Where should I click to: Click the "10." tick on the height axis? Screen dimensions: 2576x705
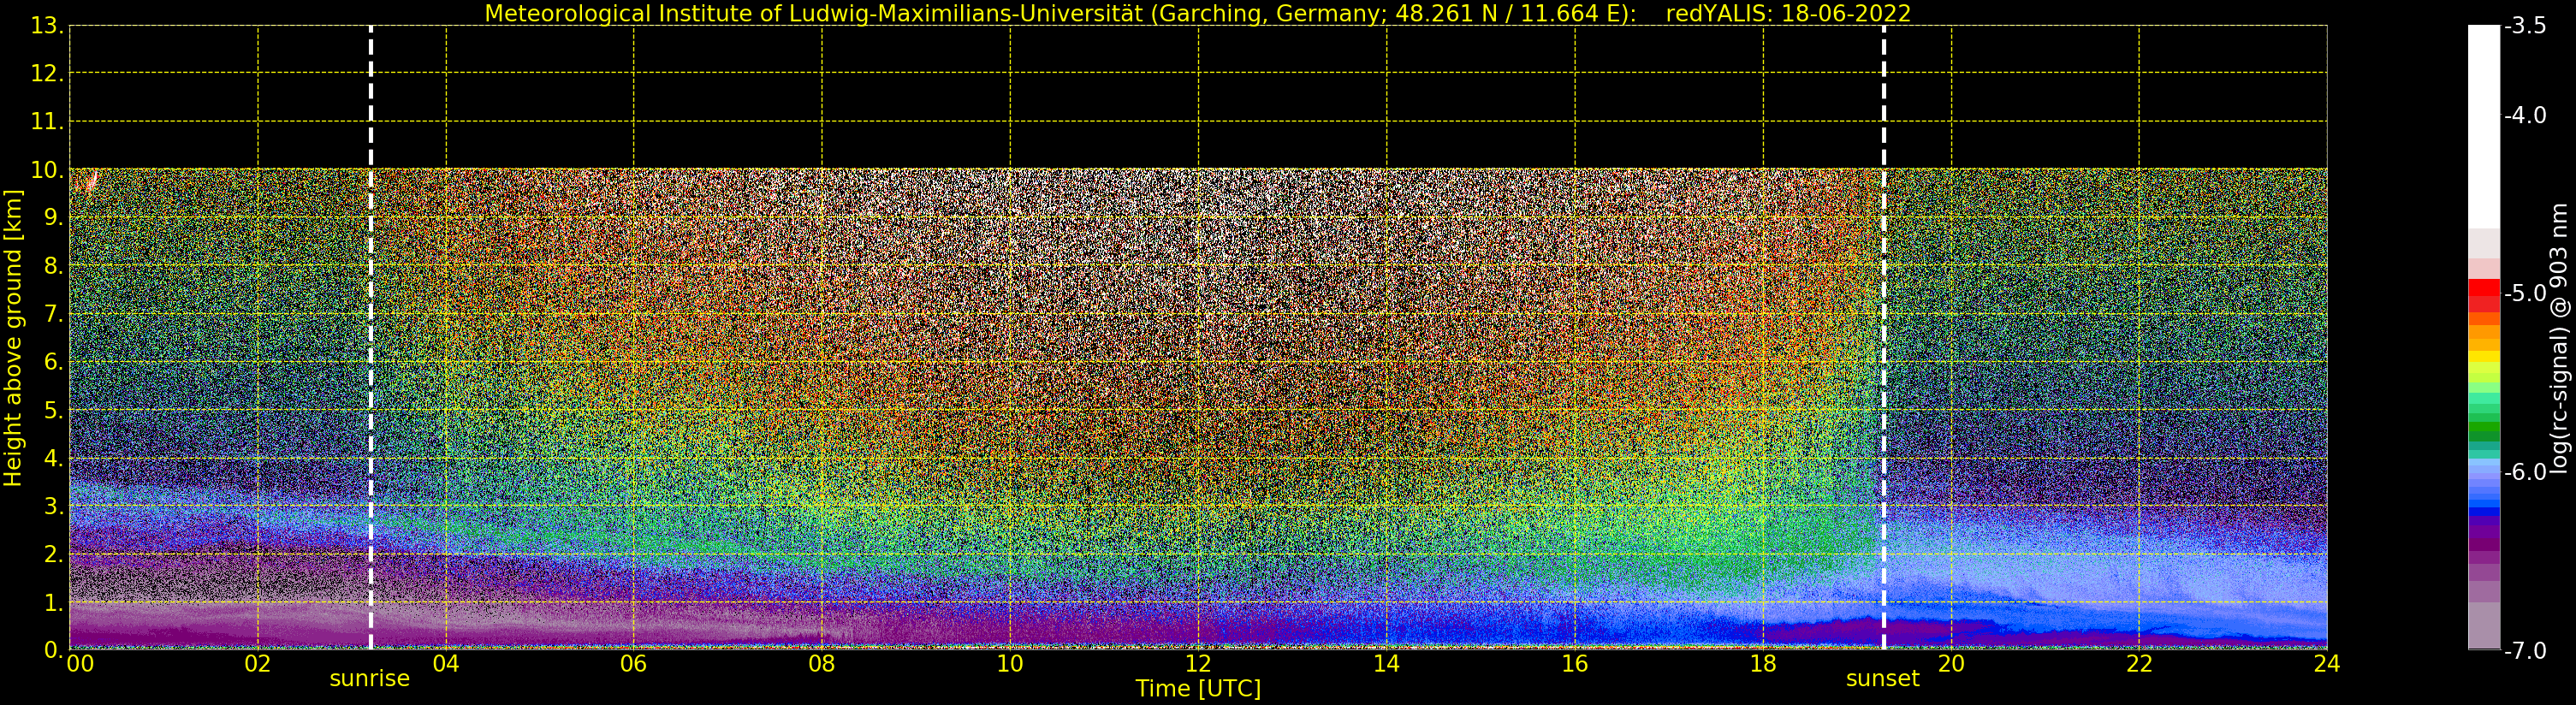coord(47,170)
